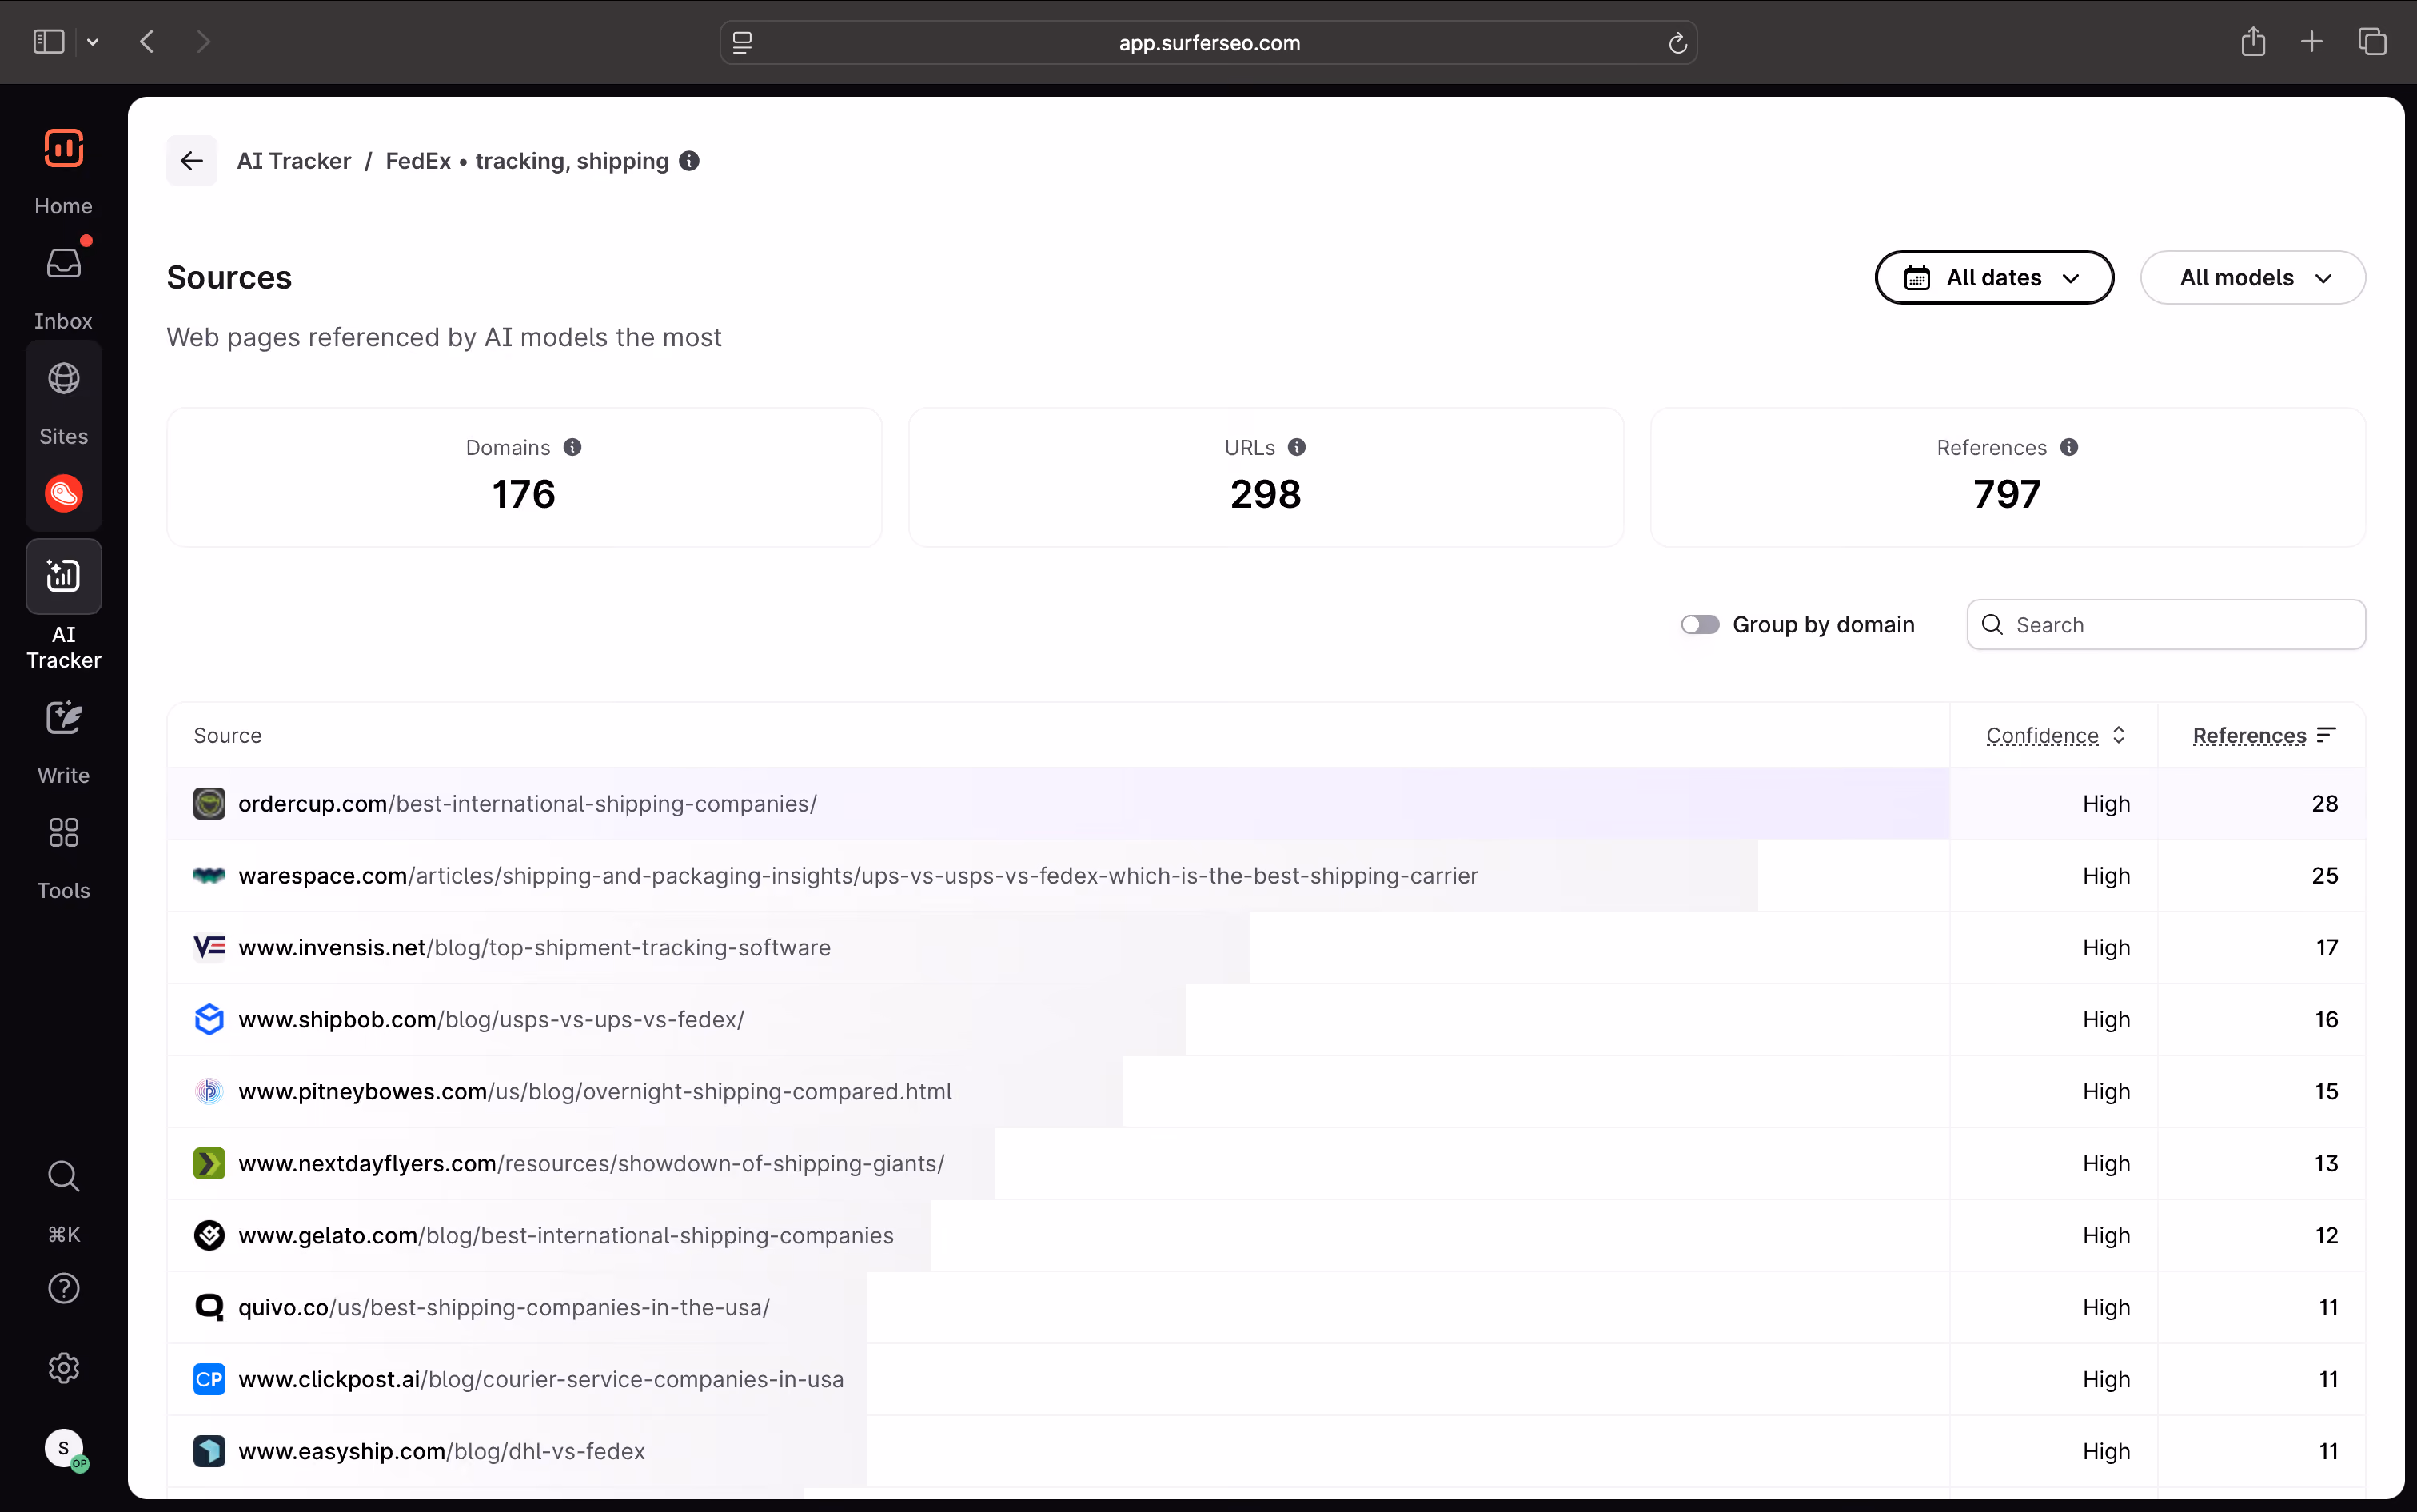Click the easyship.com favicon
The height and width of the screenshot is (1512, 2417).
tap(209, 1451)
